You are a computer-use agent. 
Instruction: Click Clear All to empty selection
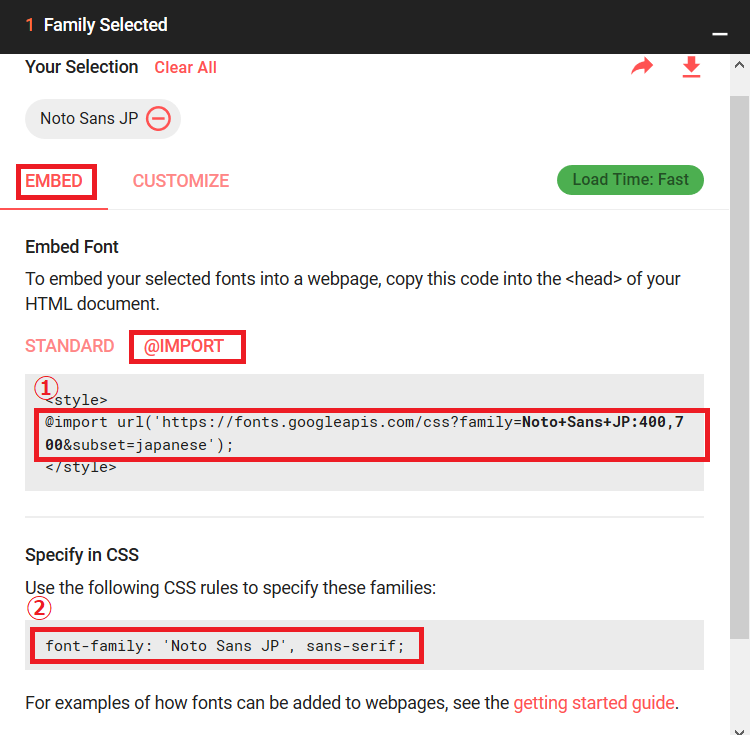pyautogui.click(x=185, y=68)
